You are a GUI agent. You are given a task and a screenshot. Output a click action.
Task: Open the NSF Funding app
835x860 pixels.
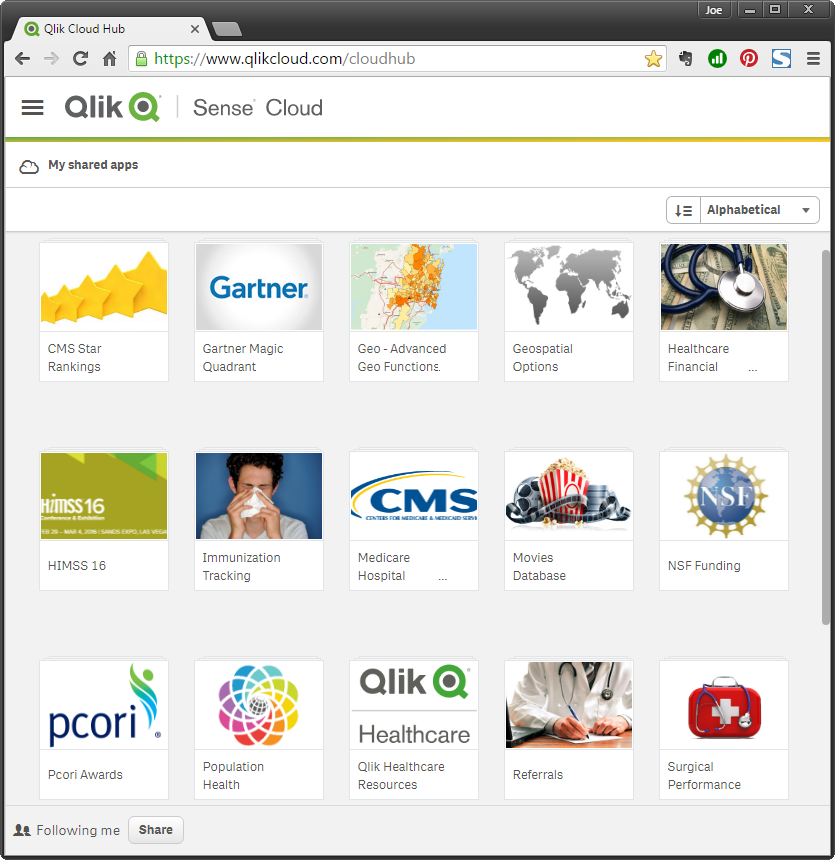click(723, 496)
